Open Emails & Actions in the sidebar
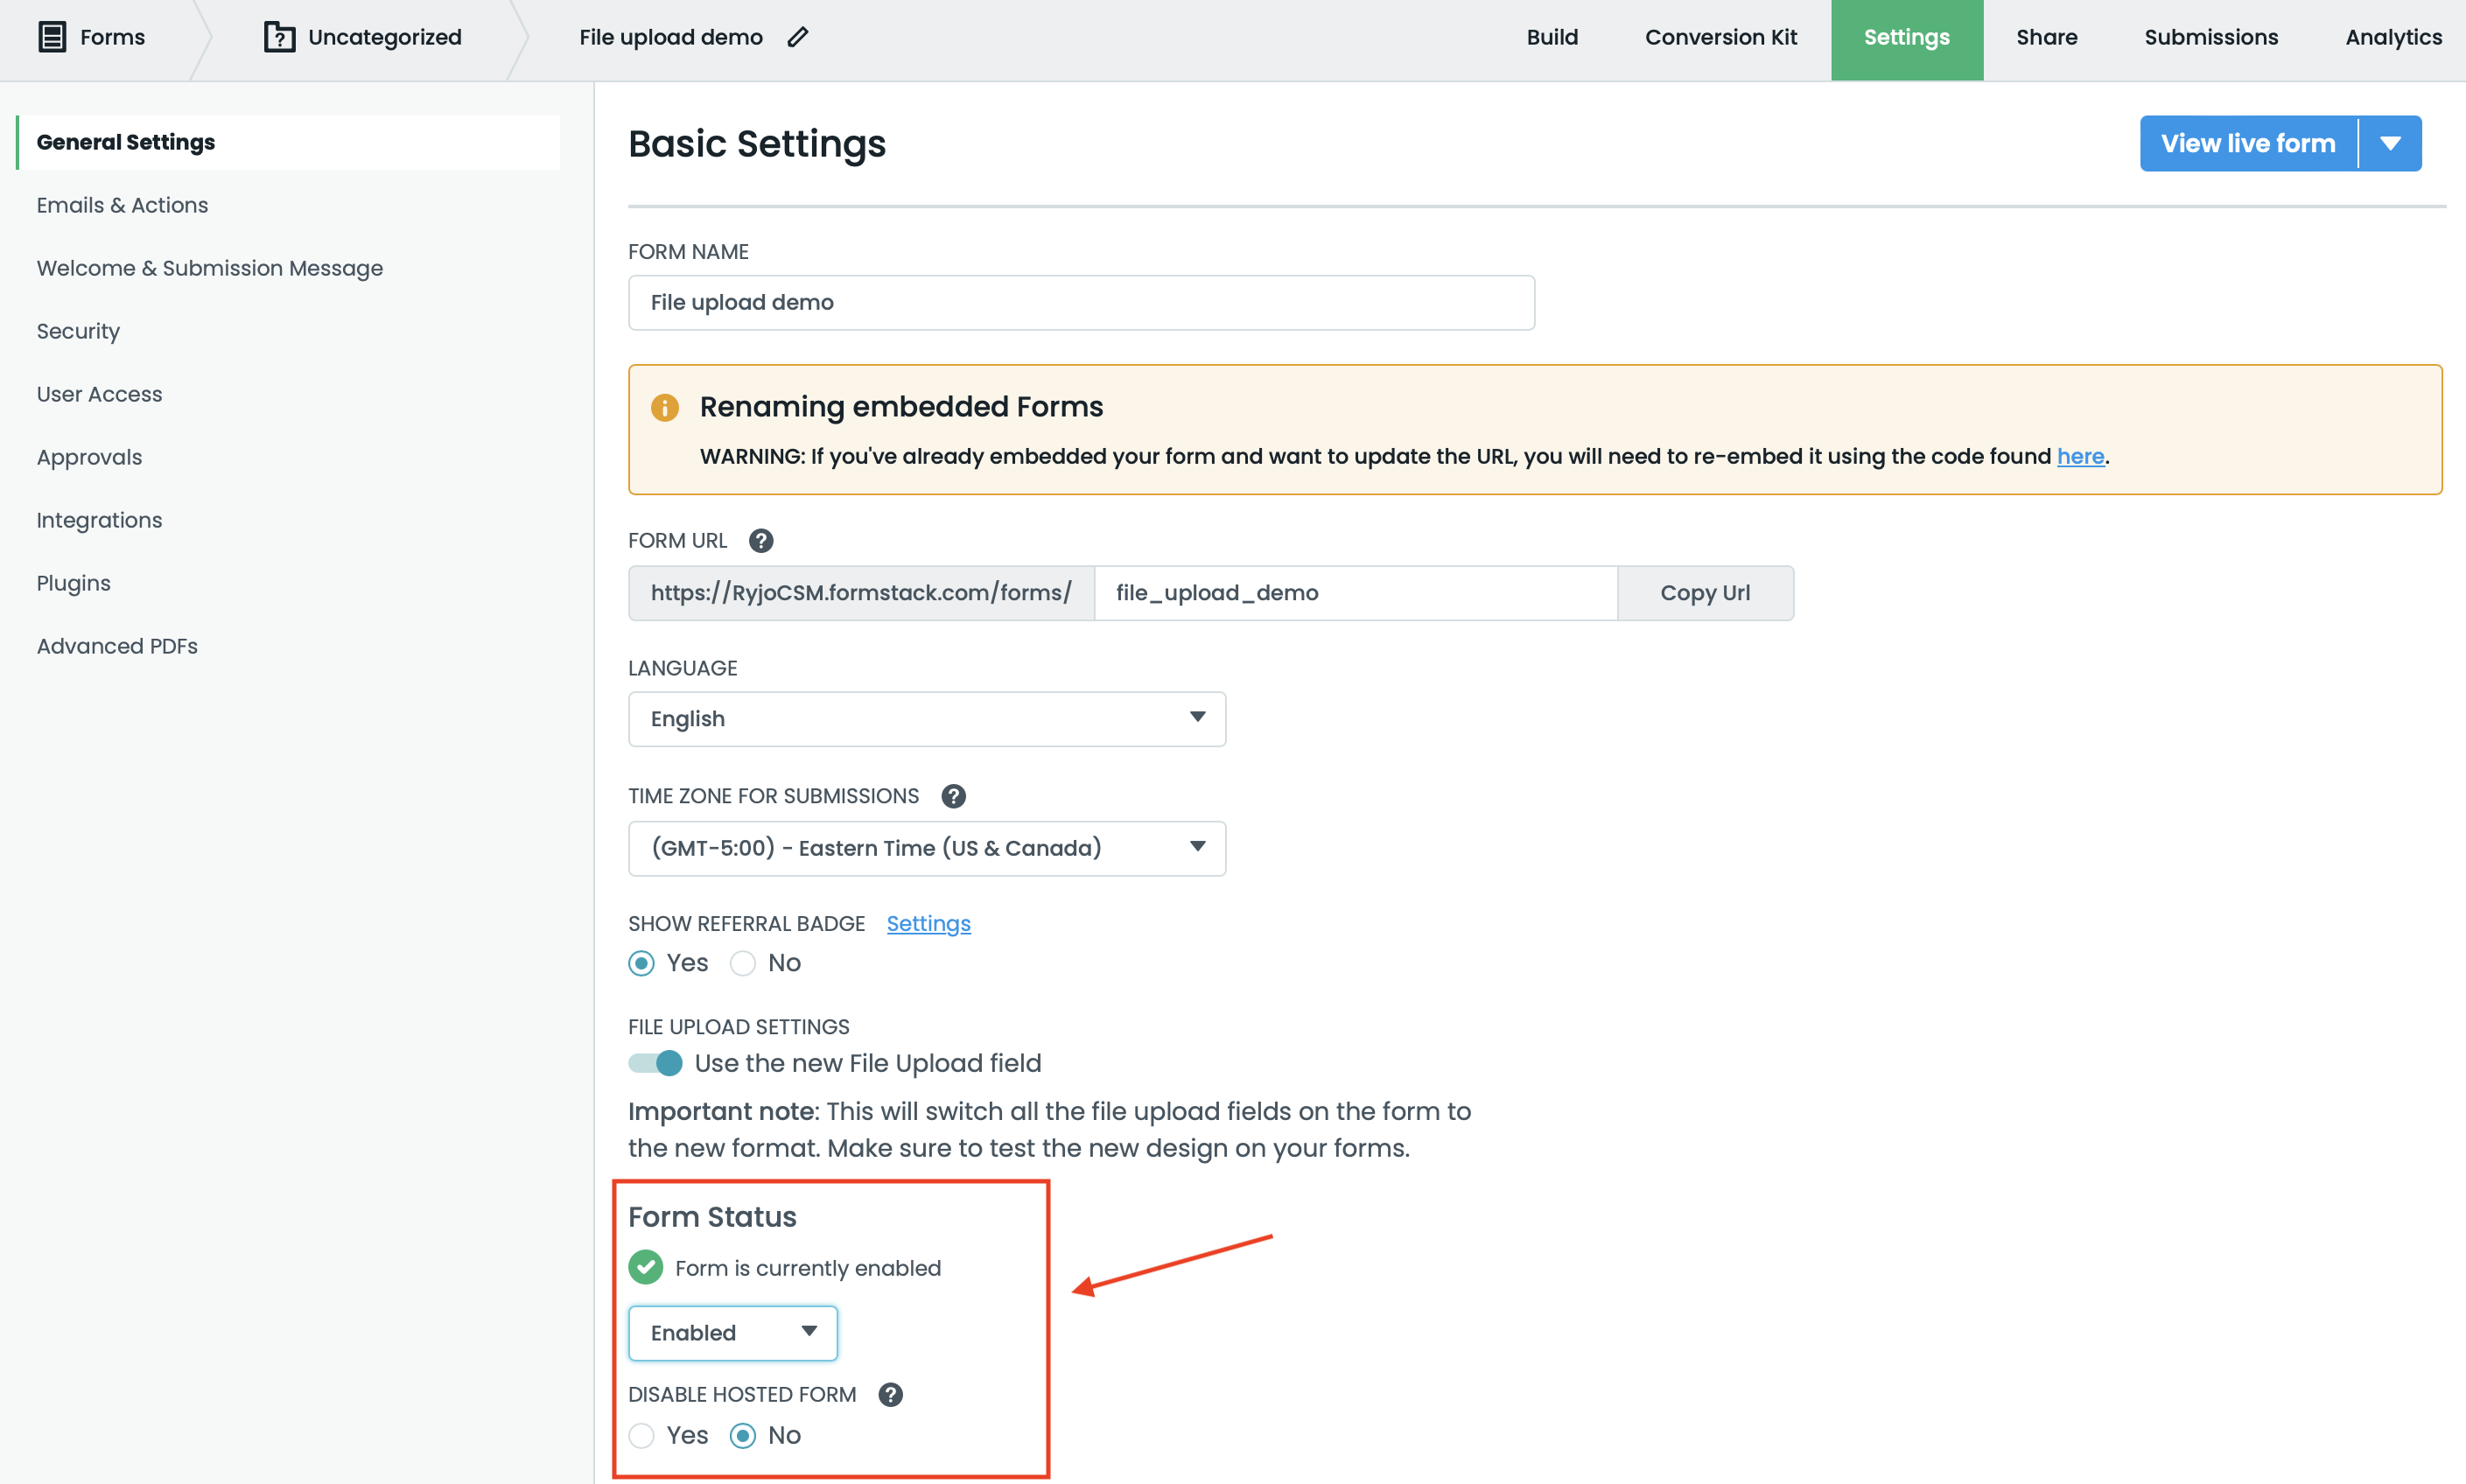 tap(123, 205)
